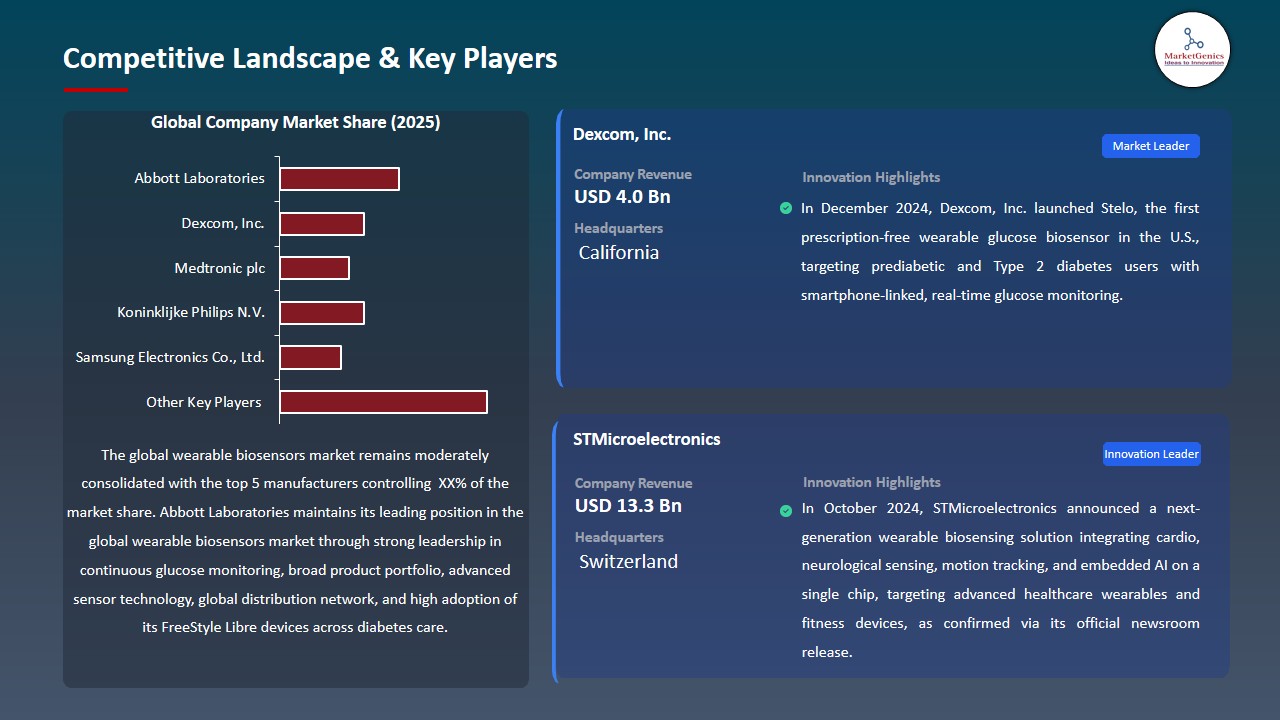
Task: Click Headquarters label in STMicroelectronics card
Action: (x=619, y=537)
